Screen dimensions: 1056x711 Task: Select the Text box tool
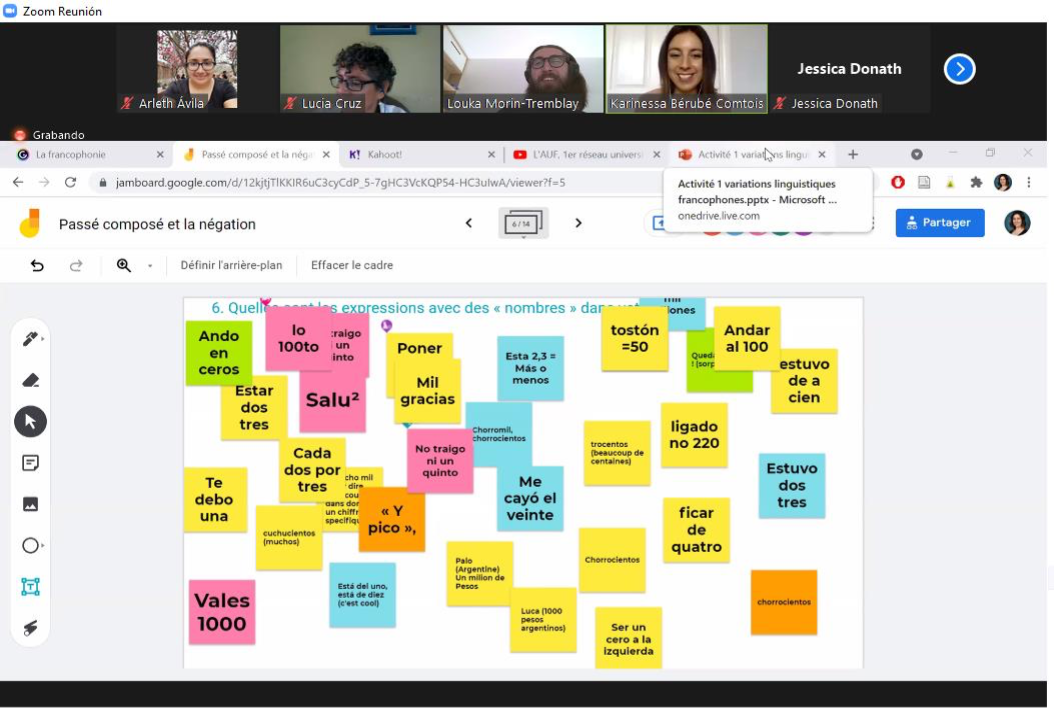30,587
